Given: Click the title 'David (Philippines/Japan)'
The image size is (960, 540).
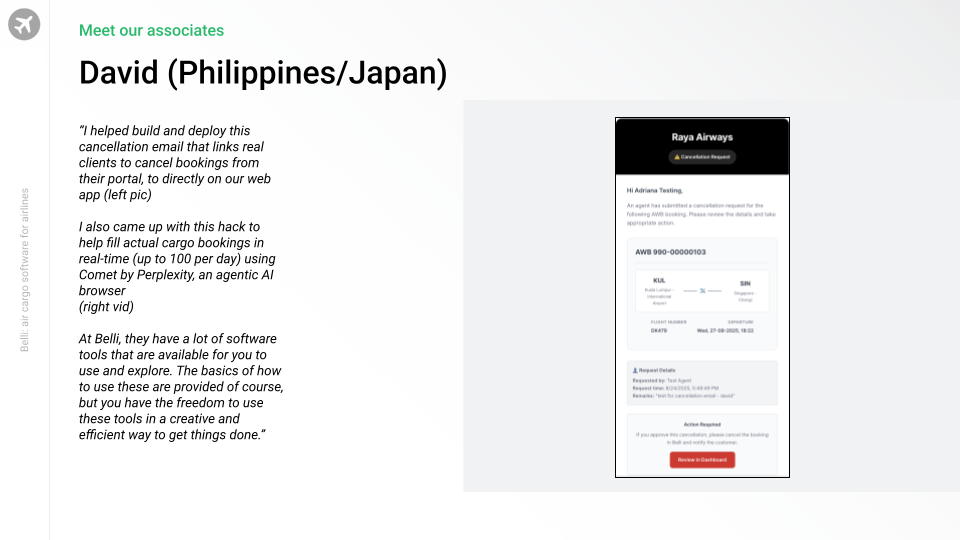Looking at the screenshot, I should pyautogui.click(x=263, y=73).
